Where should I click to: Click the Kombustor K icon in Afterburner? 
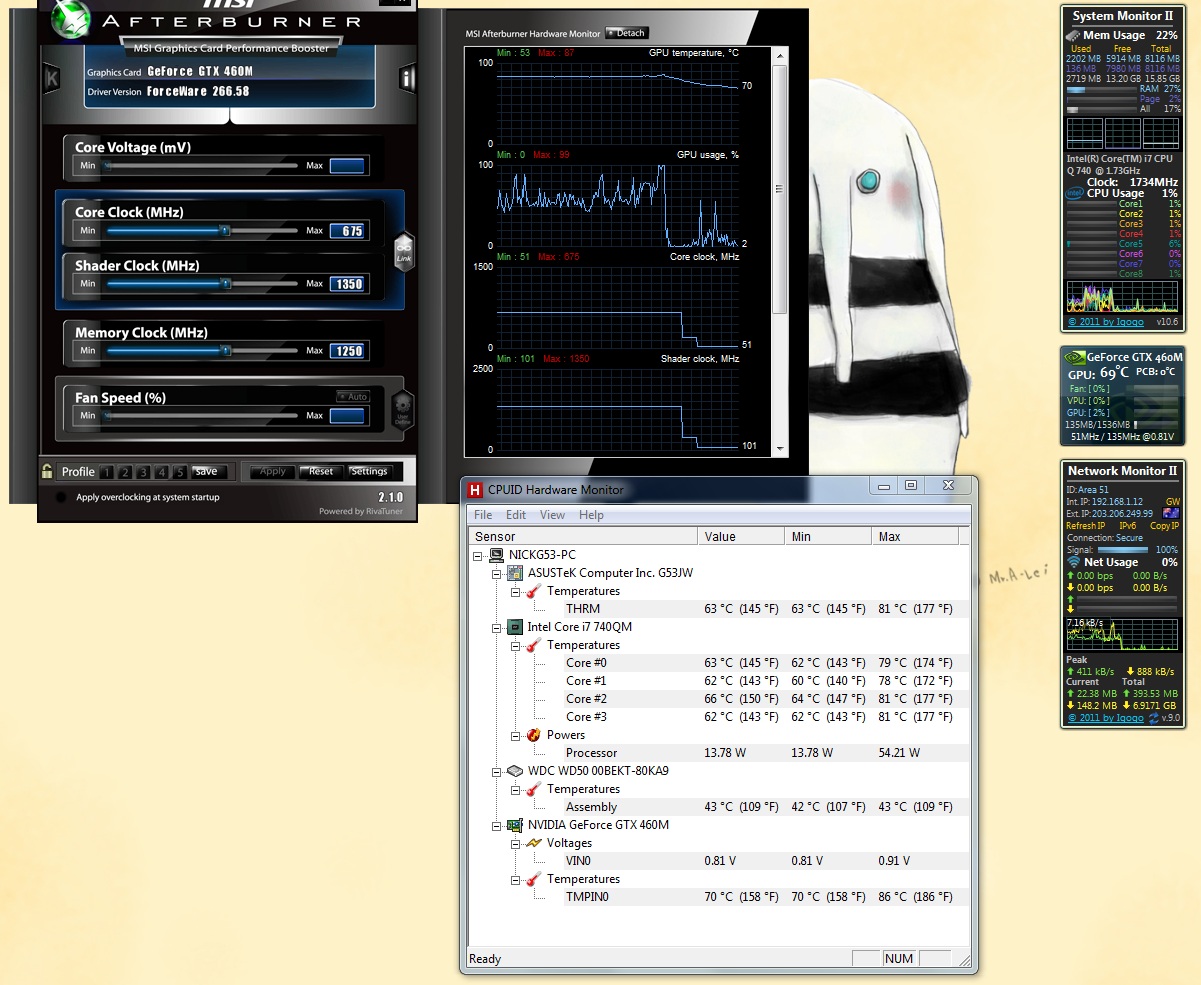52,79
